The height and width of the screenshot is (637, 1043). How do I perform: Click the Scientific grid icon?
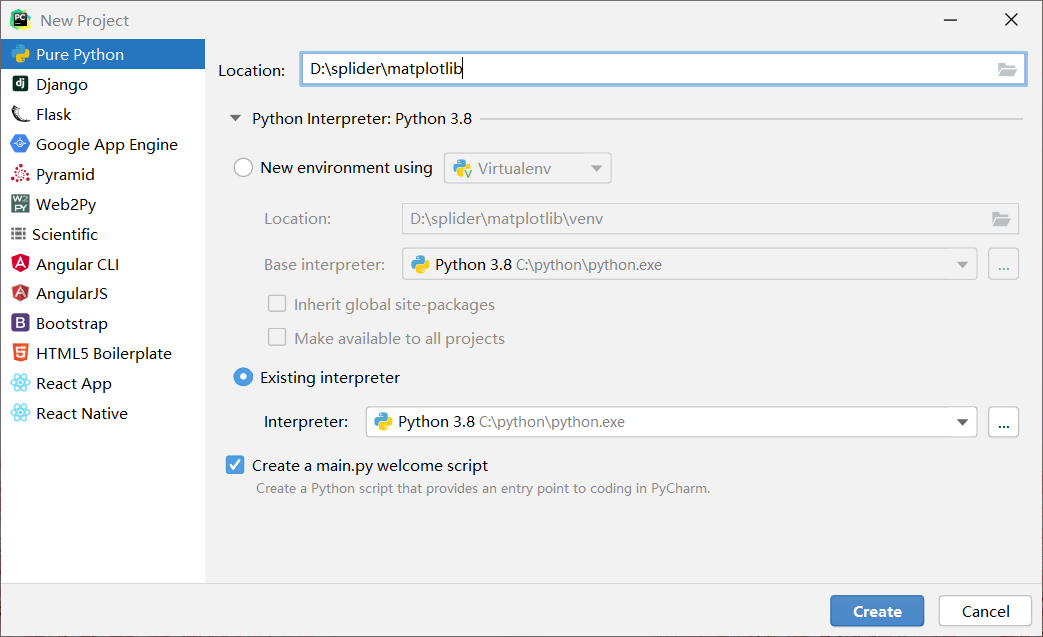(x=19, y=233)
